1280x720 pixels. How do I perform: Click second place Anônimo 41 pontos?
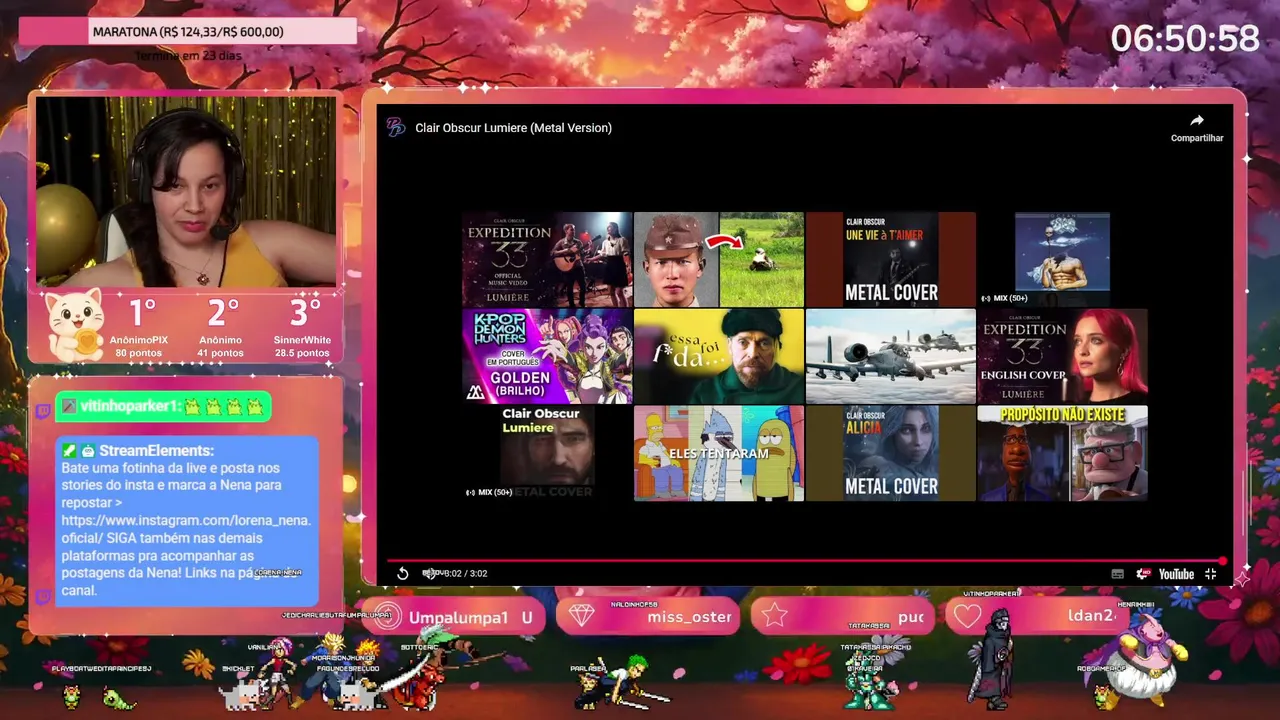point(221,328)
